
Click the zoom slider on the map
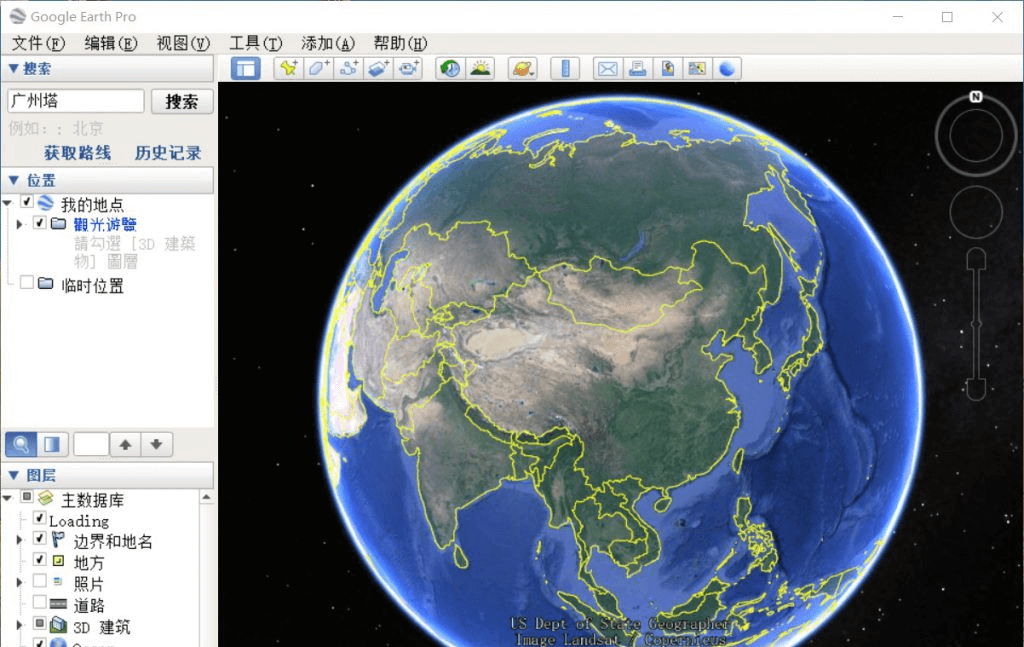[976, 324]
